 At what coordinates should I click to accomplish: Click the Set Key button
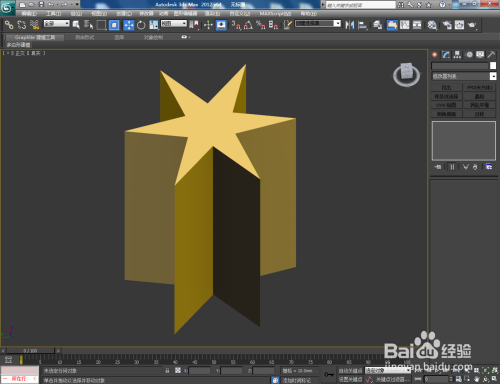(350, 379)
